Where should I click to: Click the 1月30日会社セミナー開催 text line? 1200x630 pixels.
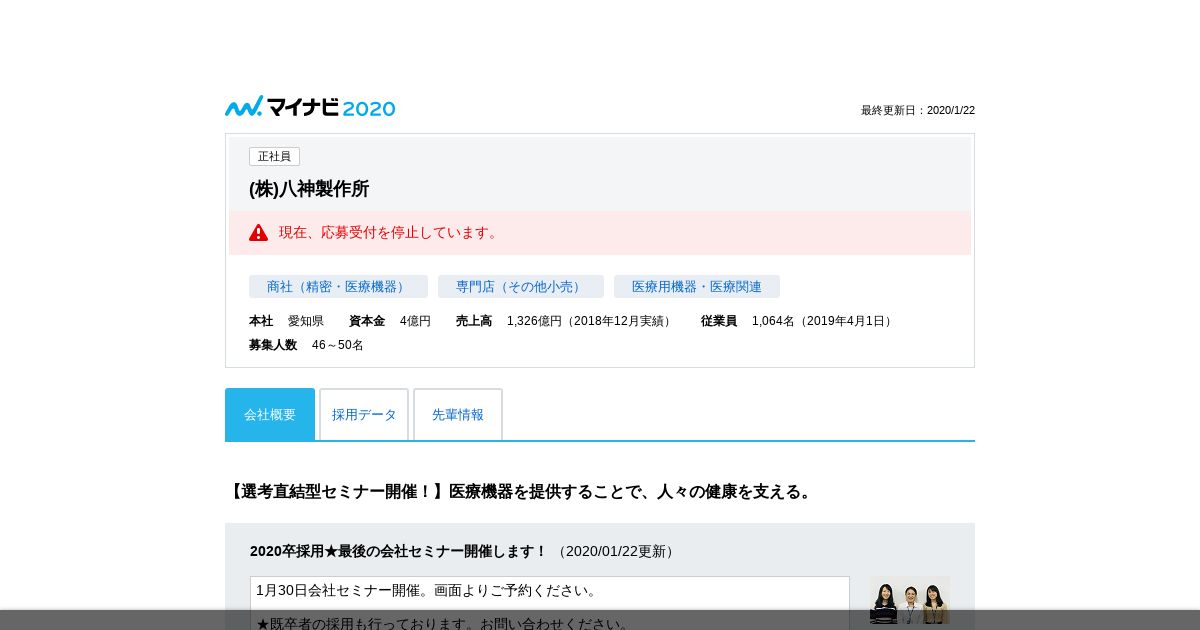click(427, 590)
